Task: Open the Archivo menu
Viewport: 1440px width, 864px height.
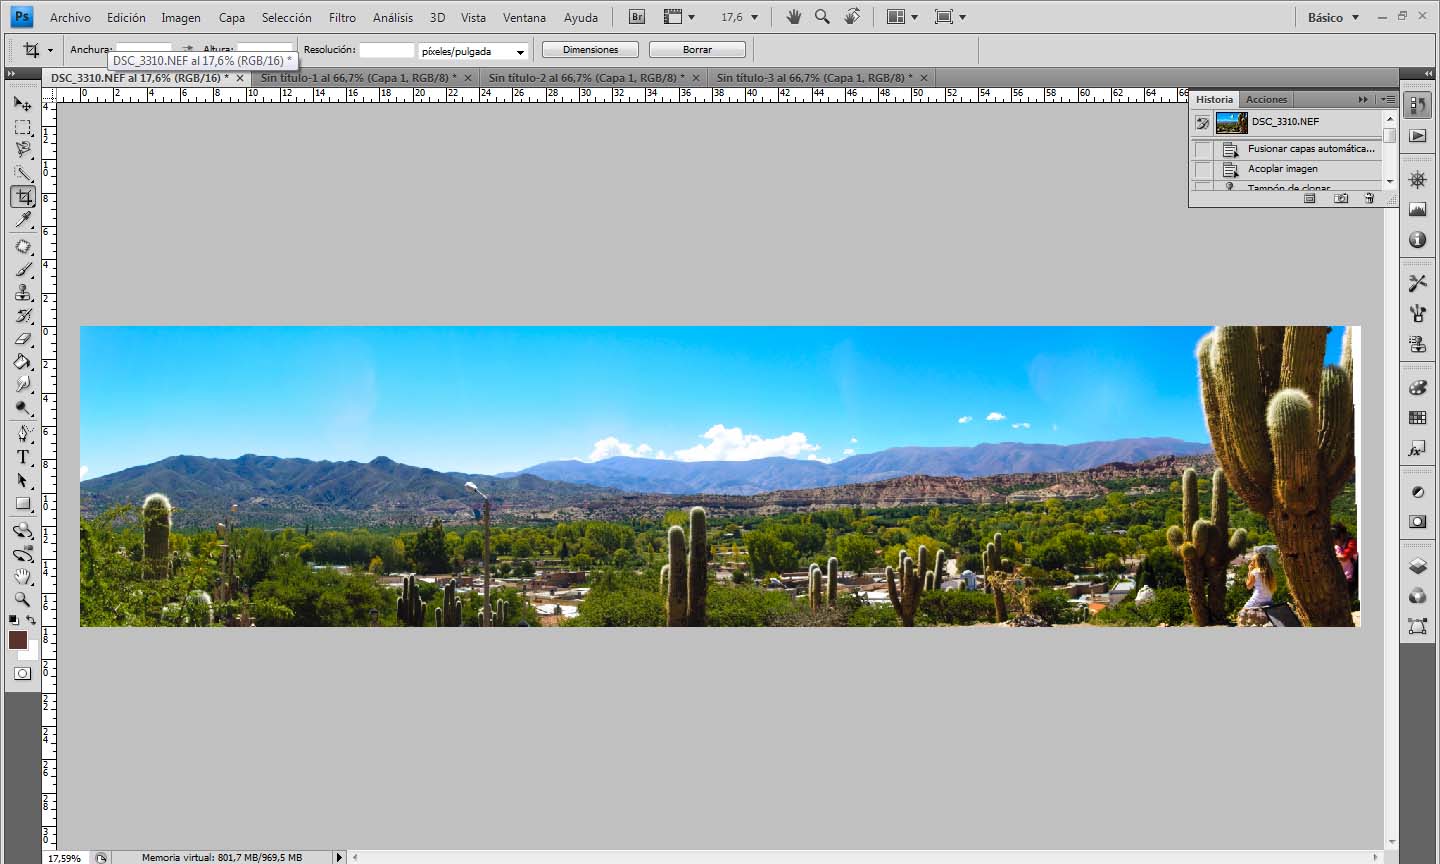Action: [70, 17]
